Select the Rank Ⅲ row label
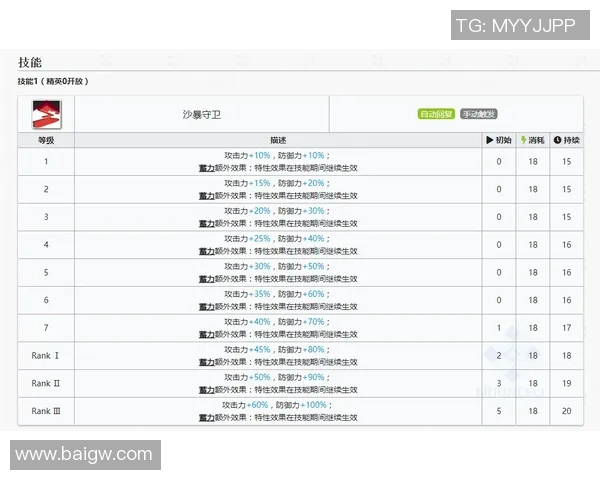600x480 pixels. click(46, 411)
